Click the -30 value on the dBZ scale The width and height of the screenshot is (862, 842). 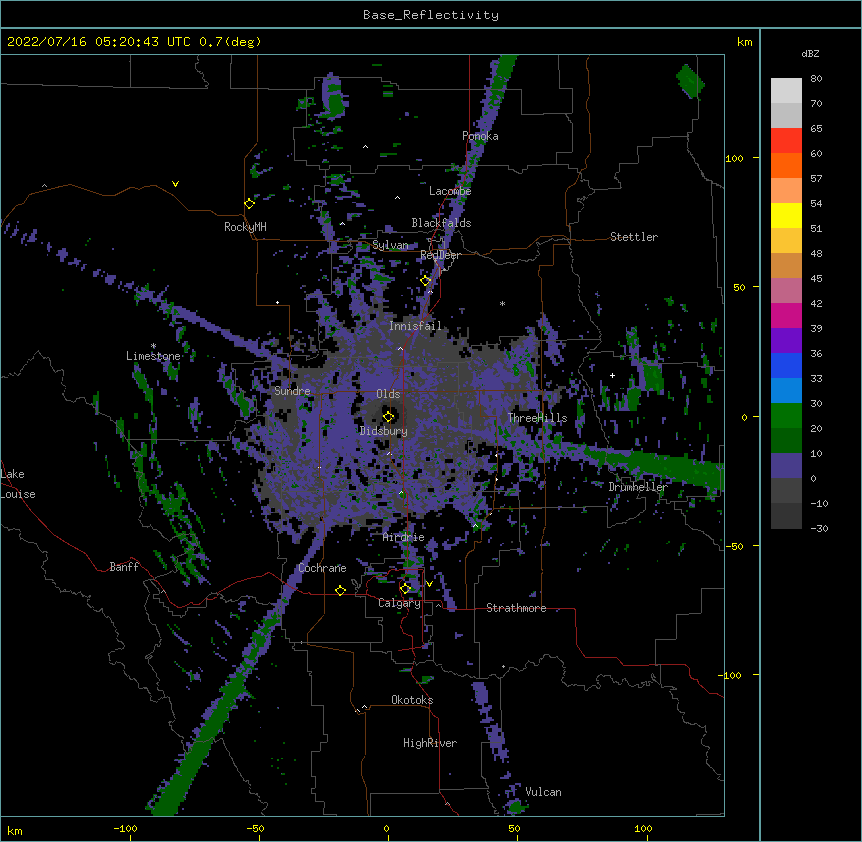819,528
